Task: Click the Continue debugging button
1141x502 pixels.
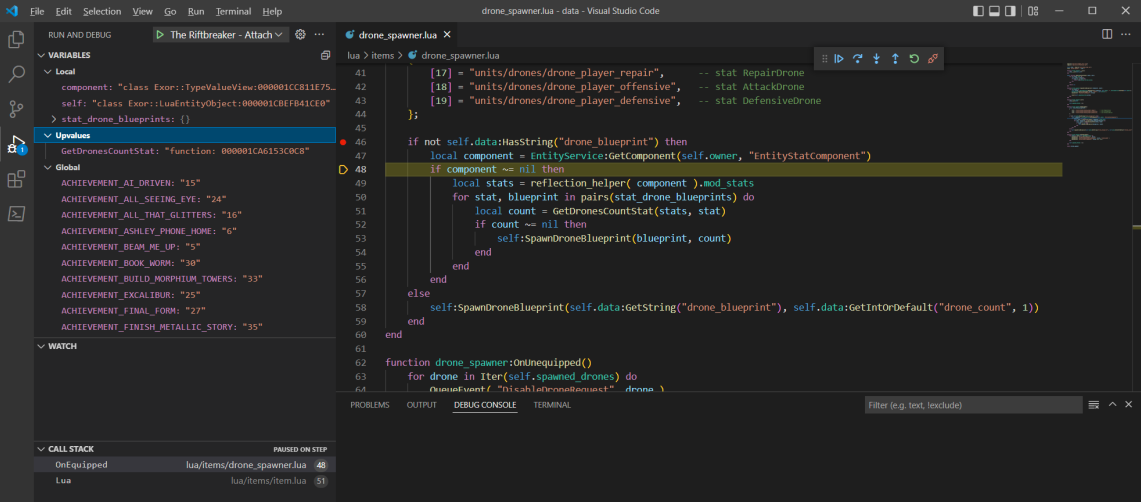Action: coord(839,59)
